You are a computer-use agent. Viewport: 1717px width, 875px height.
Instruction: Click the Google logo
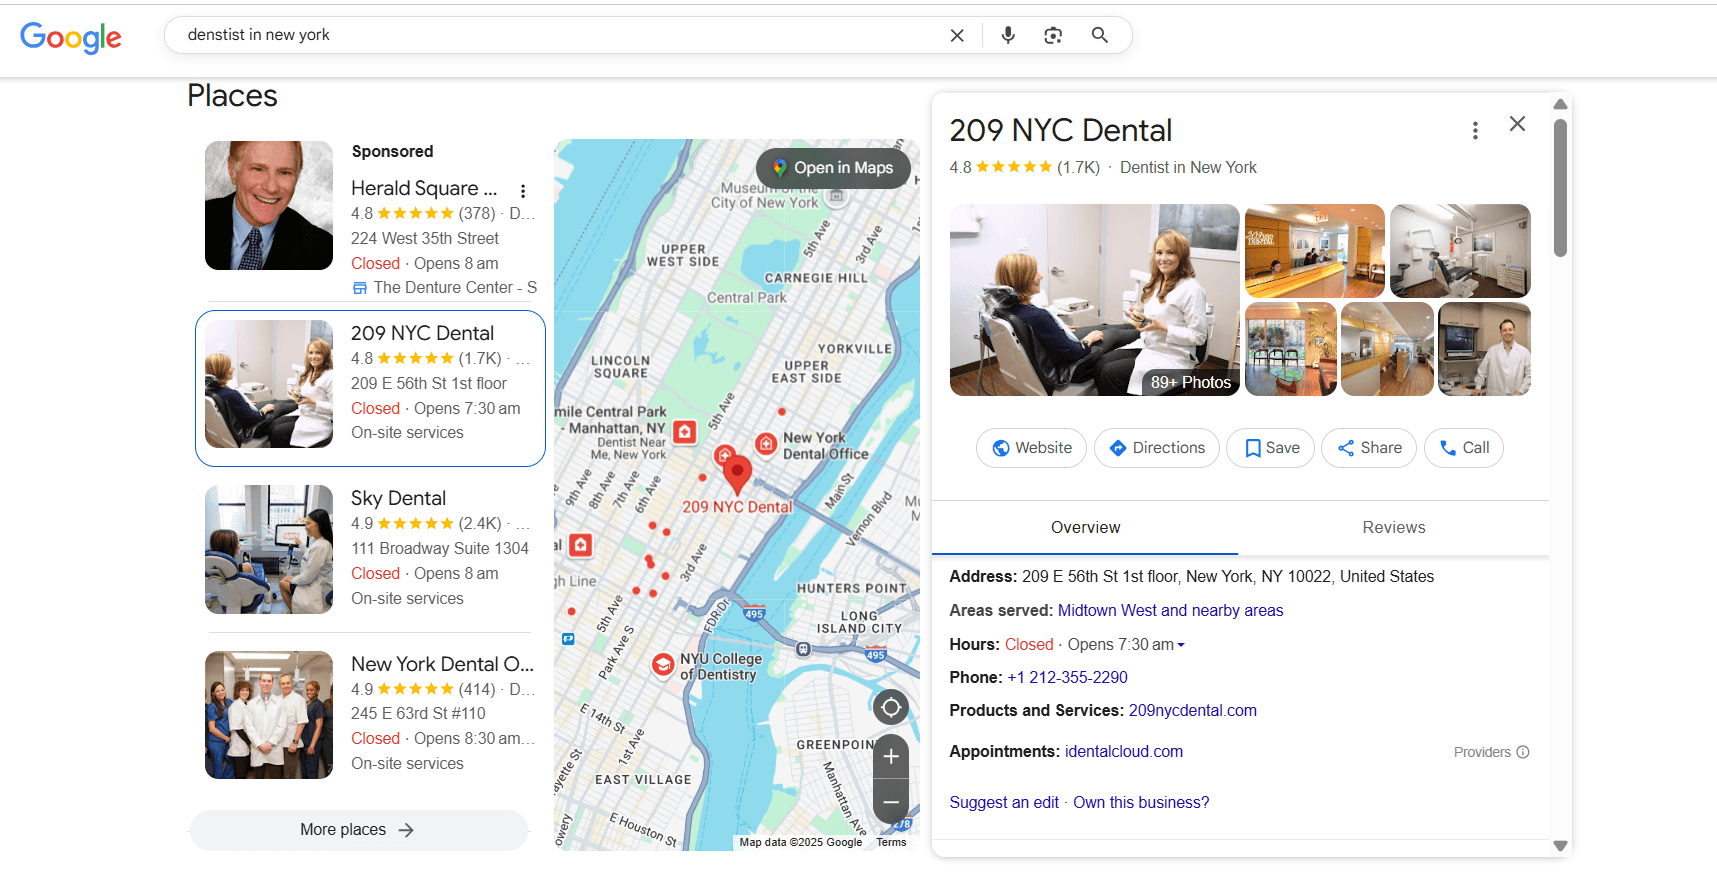click(x=71, y=37)
